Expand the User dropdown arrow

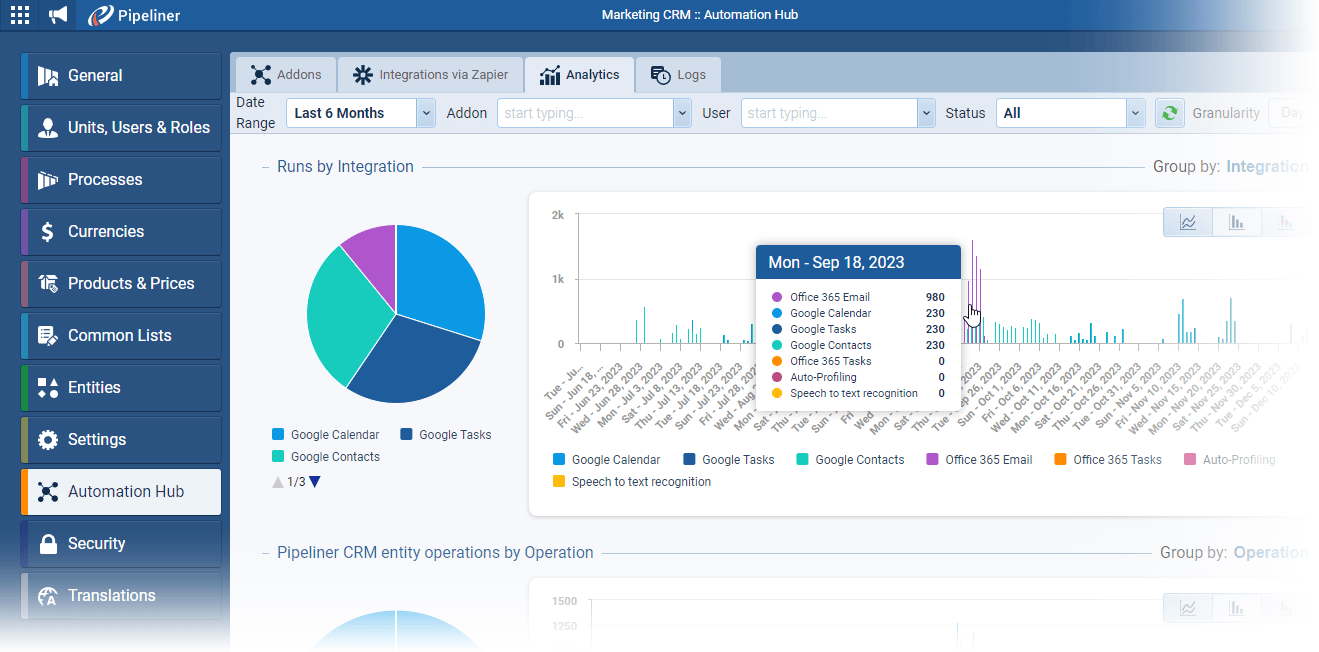(x=926, y=113)
